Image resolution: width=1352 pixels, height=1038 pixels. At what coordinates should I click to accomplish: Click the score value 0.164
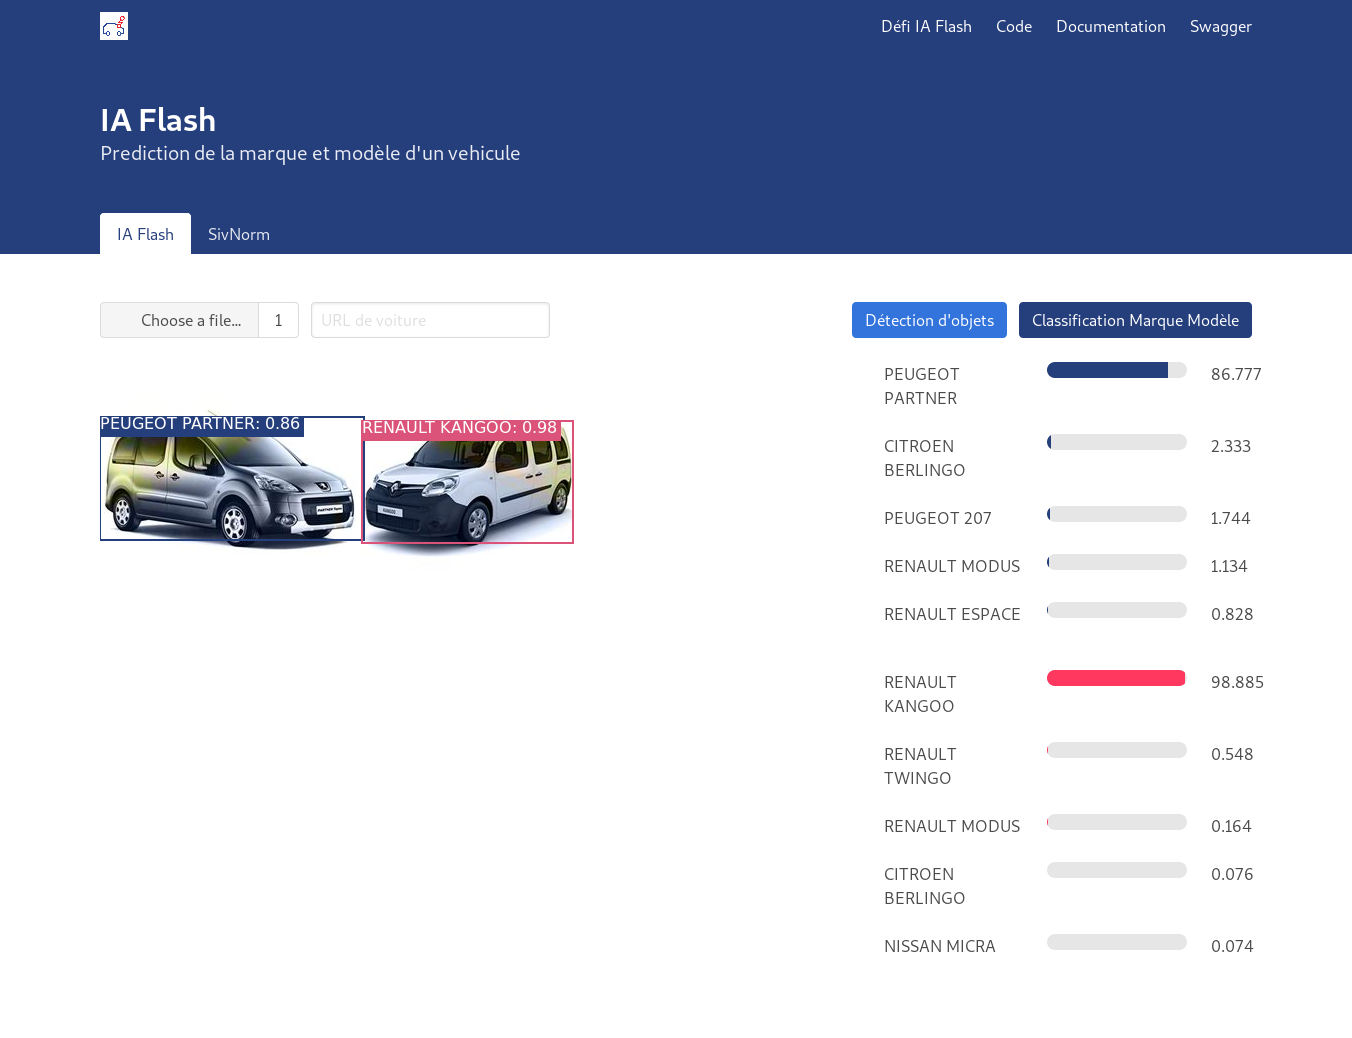[x=1231, y=826]
